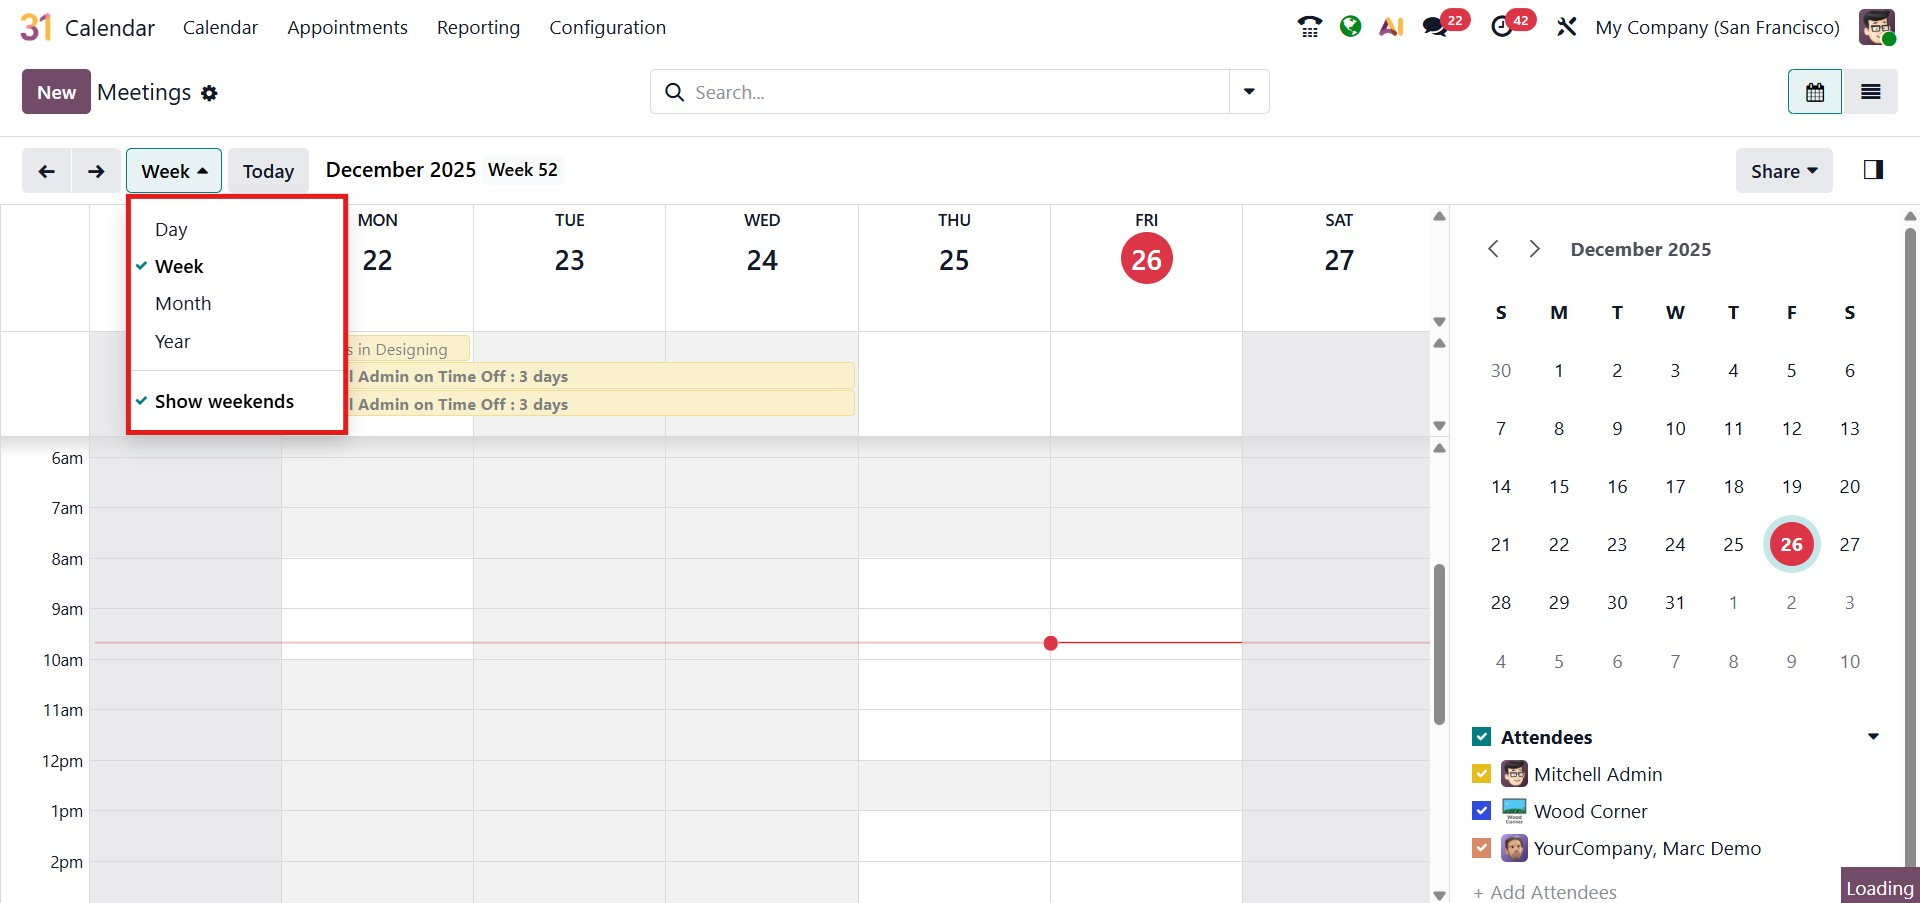The height and width of the screenshot is (903, 1920).
Task: Open the discuss messages icon
Action: point(1436,27)
